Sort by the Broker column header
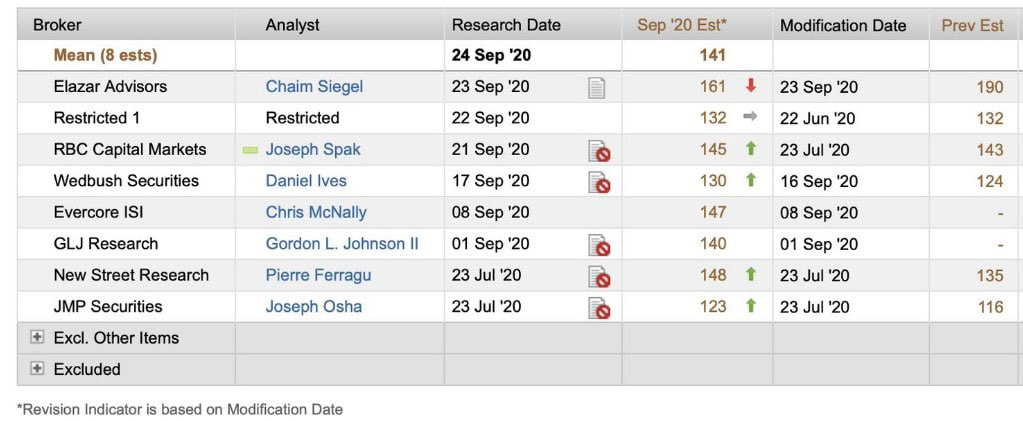Image resolution: width=1023 pixels, height=421 pixels. coord(57,25)
